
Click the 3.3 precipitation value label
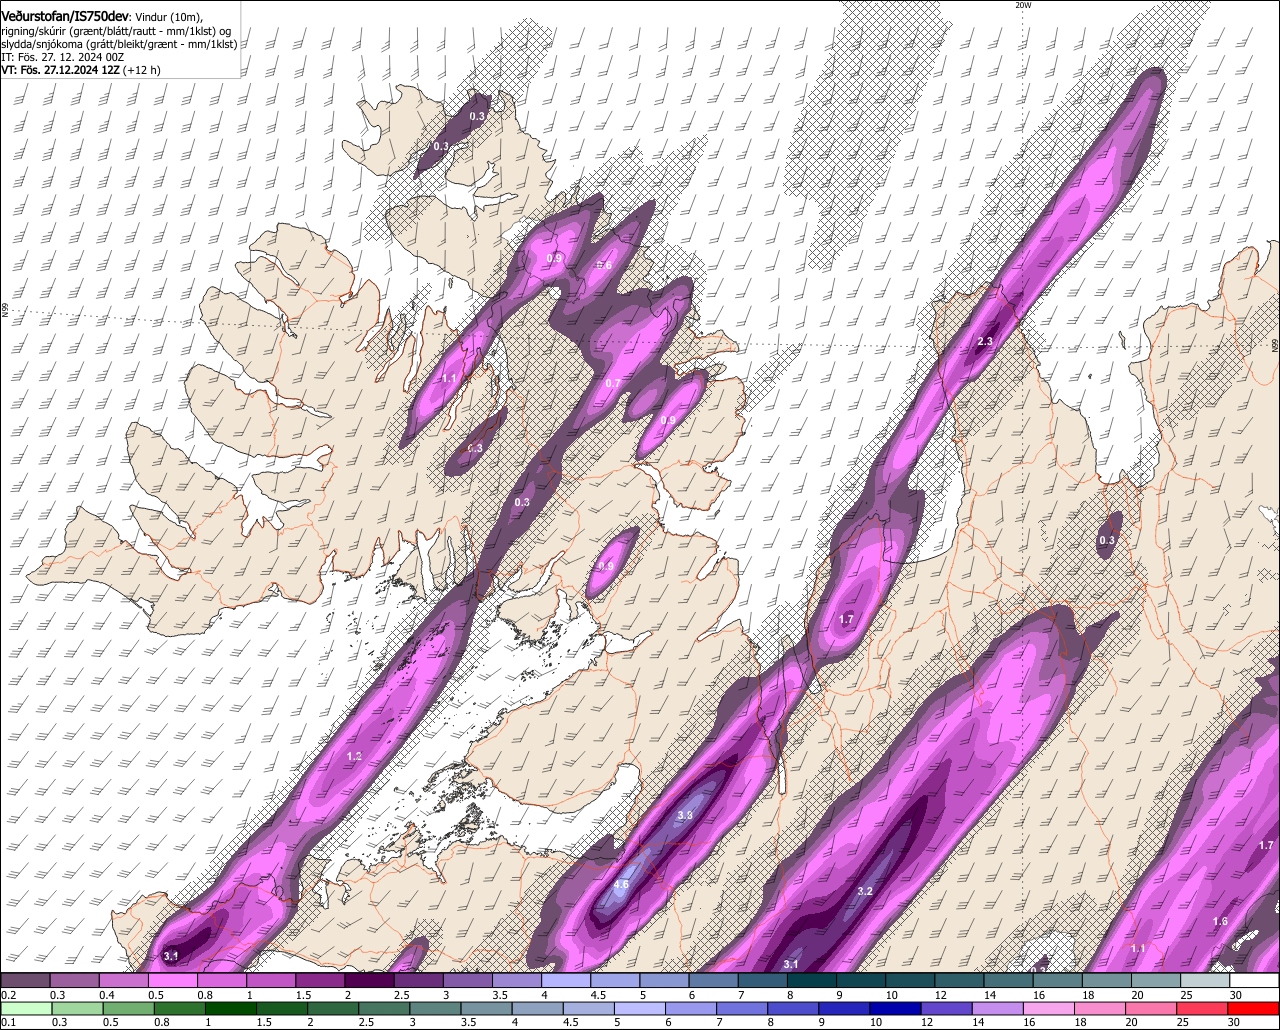685,816
